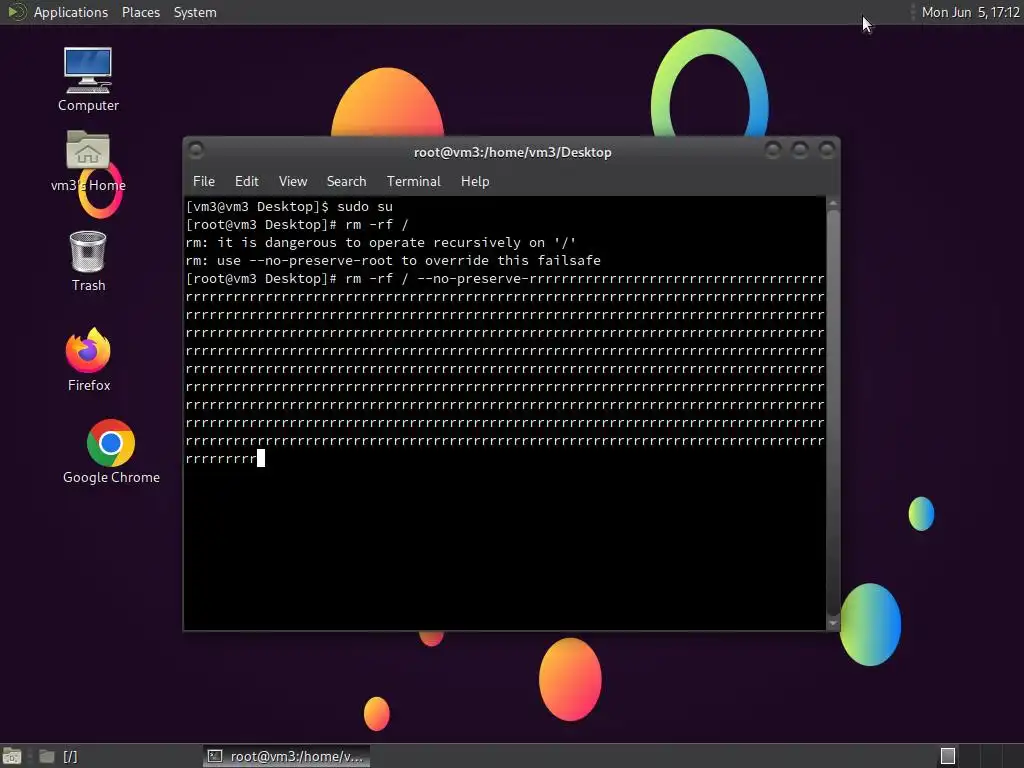This screenshot has width=1024, height=768.
Task: Close the terminal window
Action: click(x=827, y=151)
